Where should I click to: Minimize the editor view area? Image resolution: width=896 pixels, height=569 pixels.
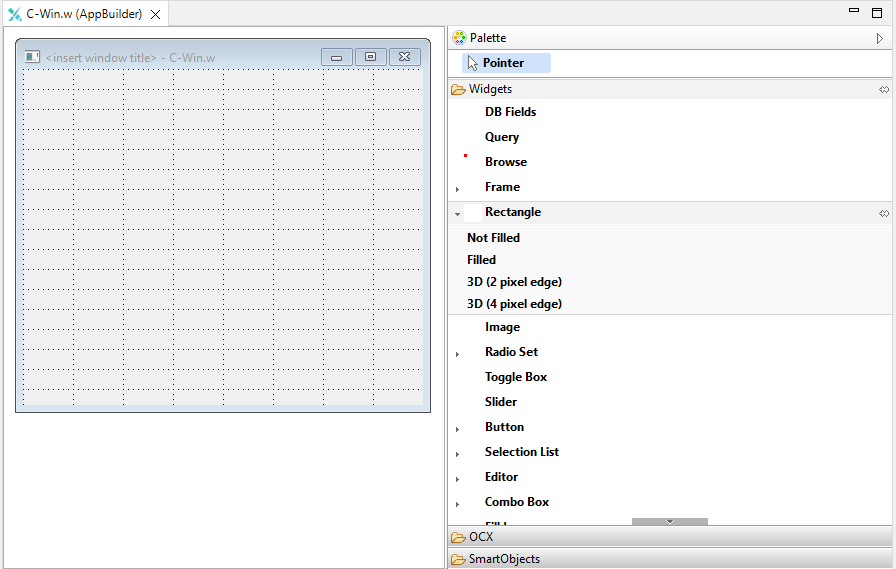coord(854,10)
